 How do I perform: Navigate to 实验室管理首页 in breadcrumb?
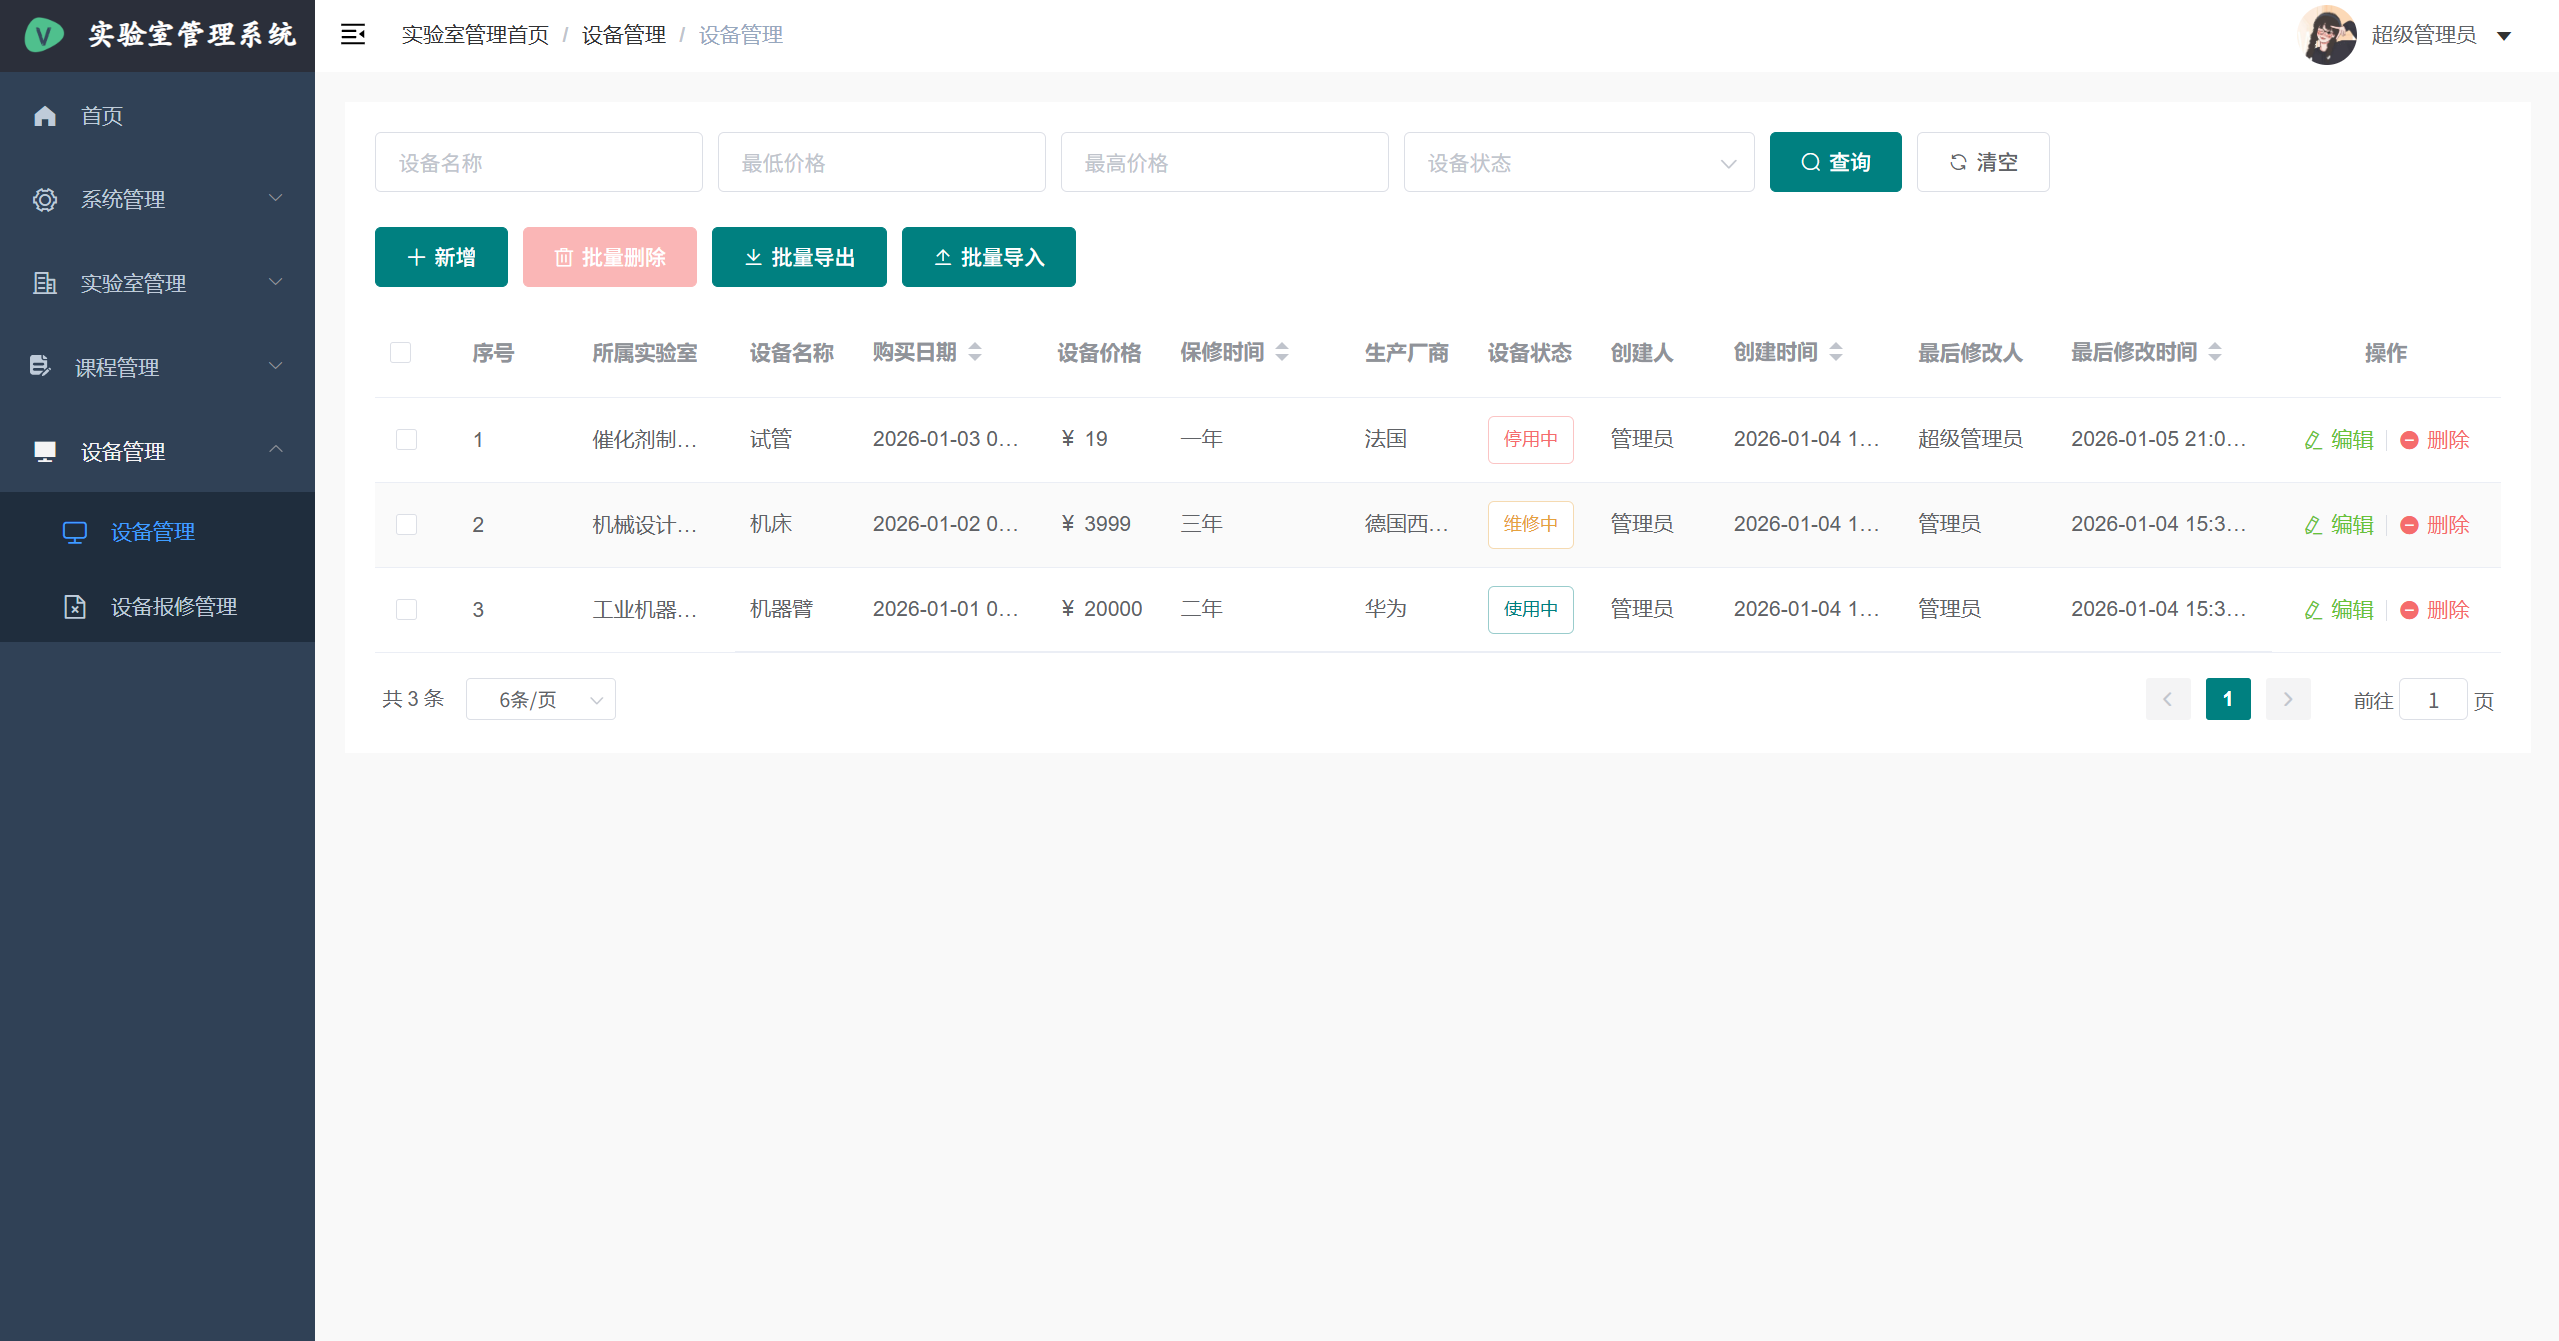point(474,34)
